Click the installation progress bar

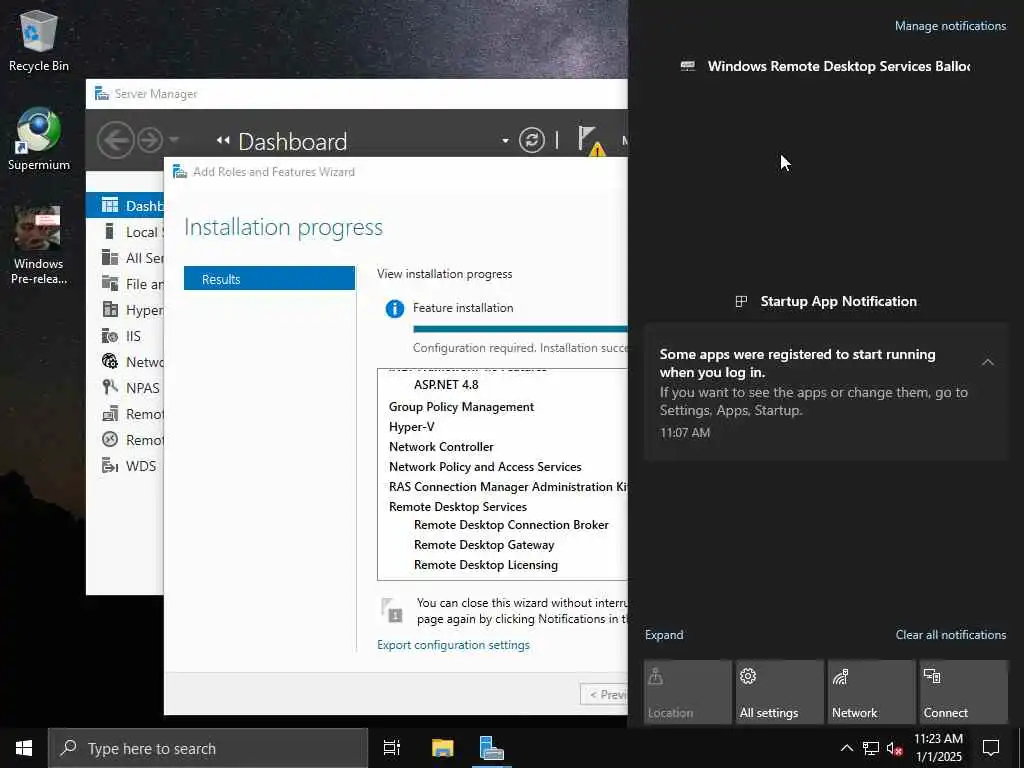(520, 328)
